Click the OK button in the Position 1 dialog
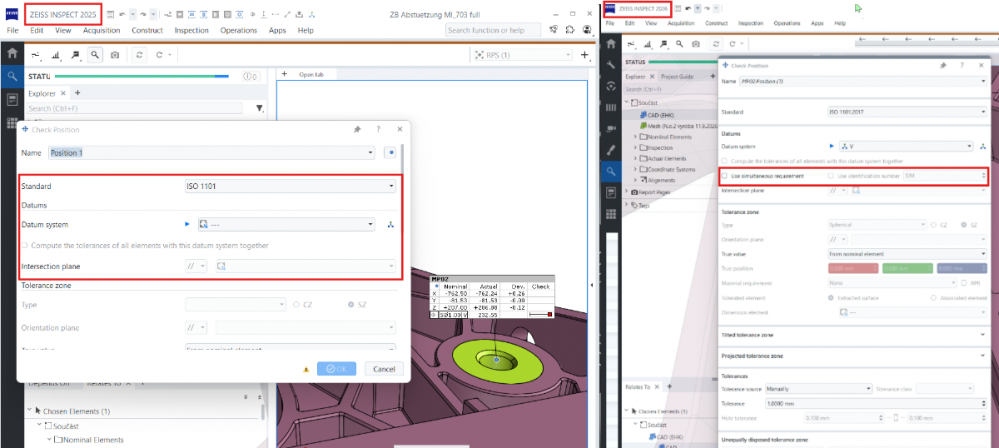 [x=336, y=369]
